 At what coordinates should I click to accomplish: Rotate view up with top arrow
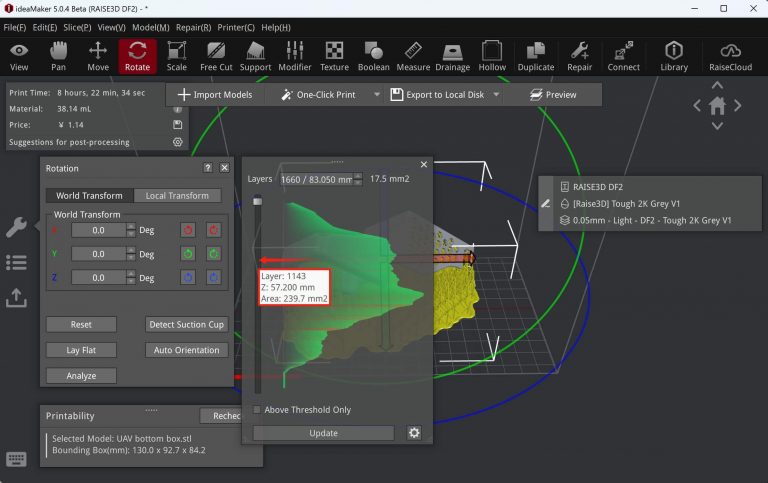[x=717, y=85]
